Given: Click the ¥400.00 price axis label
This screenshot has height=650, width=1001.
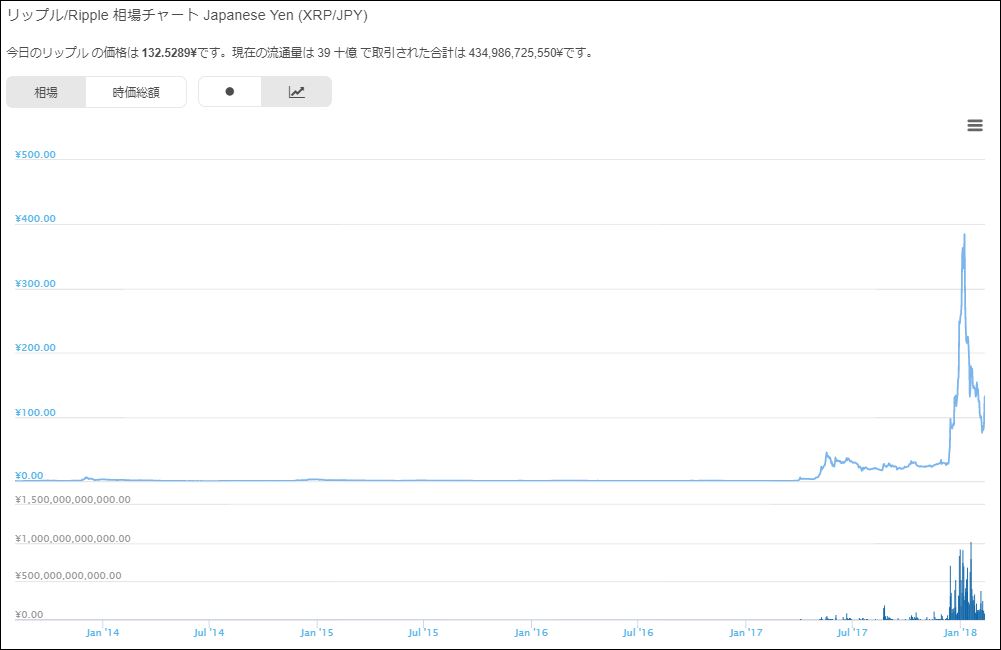Looking at the screenshot, I should (35, 218).
